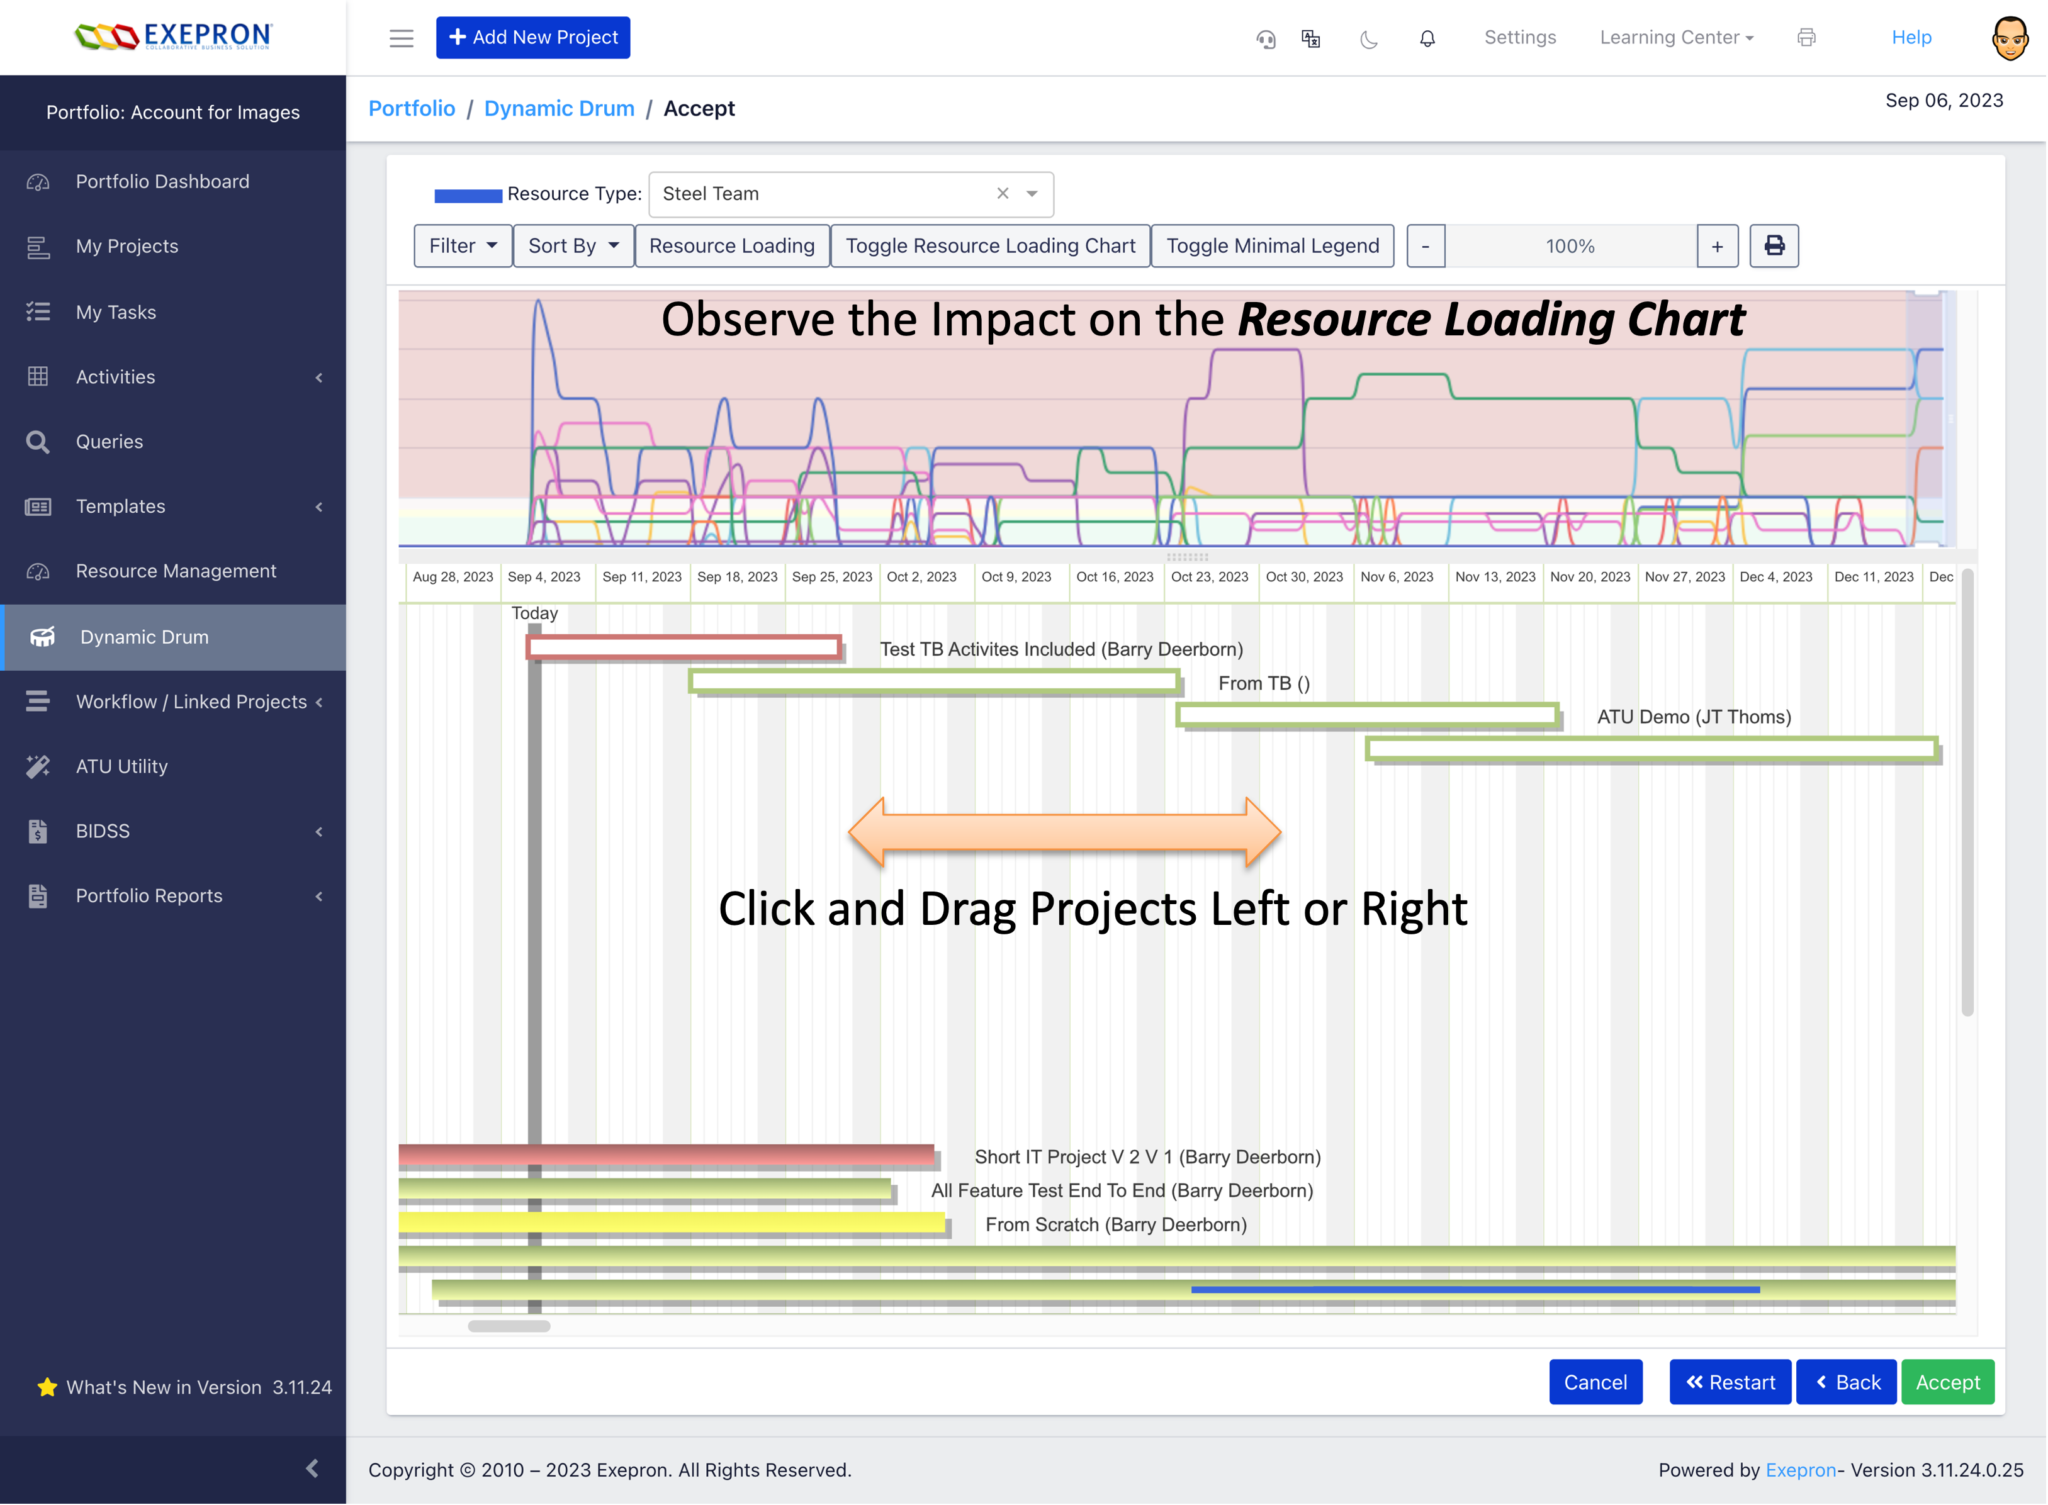Click the Dynamic Drum breadcrumb link
The width and height of the screenshot is (2048, 1505).
(x=559, y=108)
